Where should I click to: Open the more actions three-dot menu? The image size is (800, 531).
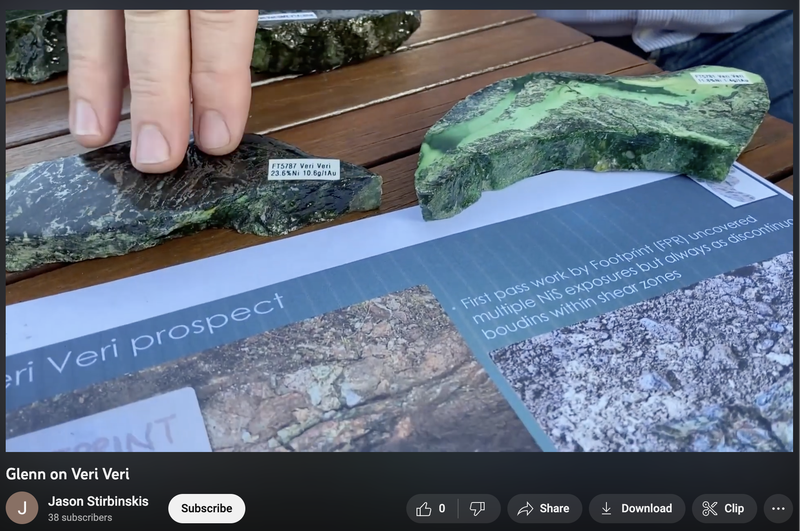coord(778,509)
